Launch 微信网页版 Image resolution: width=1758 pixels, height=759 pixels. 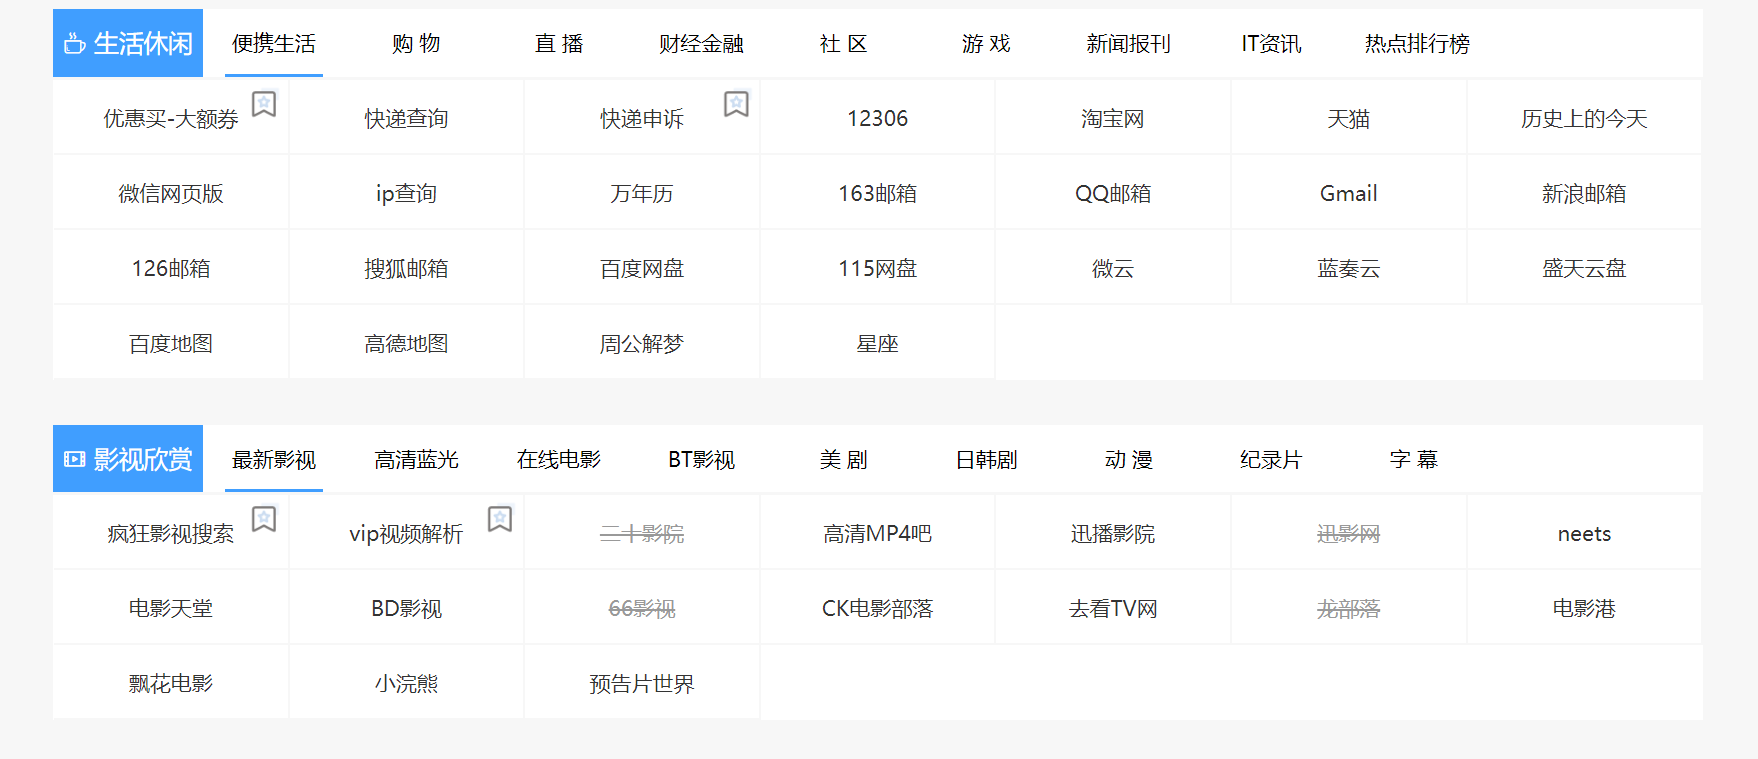pyautogui.click(x=171, y=194)
